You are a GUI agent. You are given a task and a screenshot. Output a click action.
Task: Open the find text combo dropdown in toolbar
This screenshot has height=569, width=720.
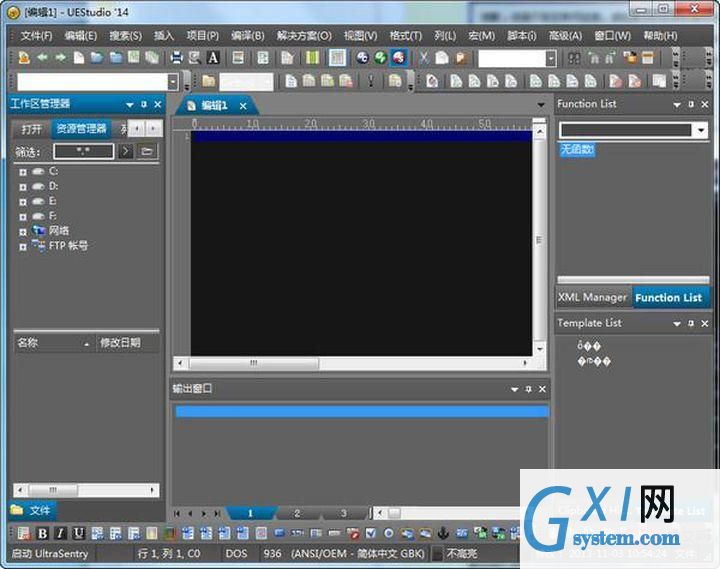click(x=551, y=58)
